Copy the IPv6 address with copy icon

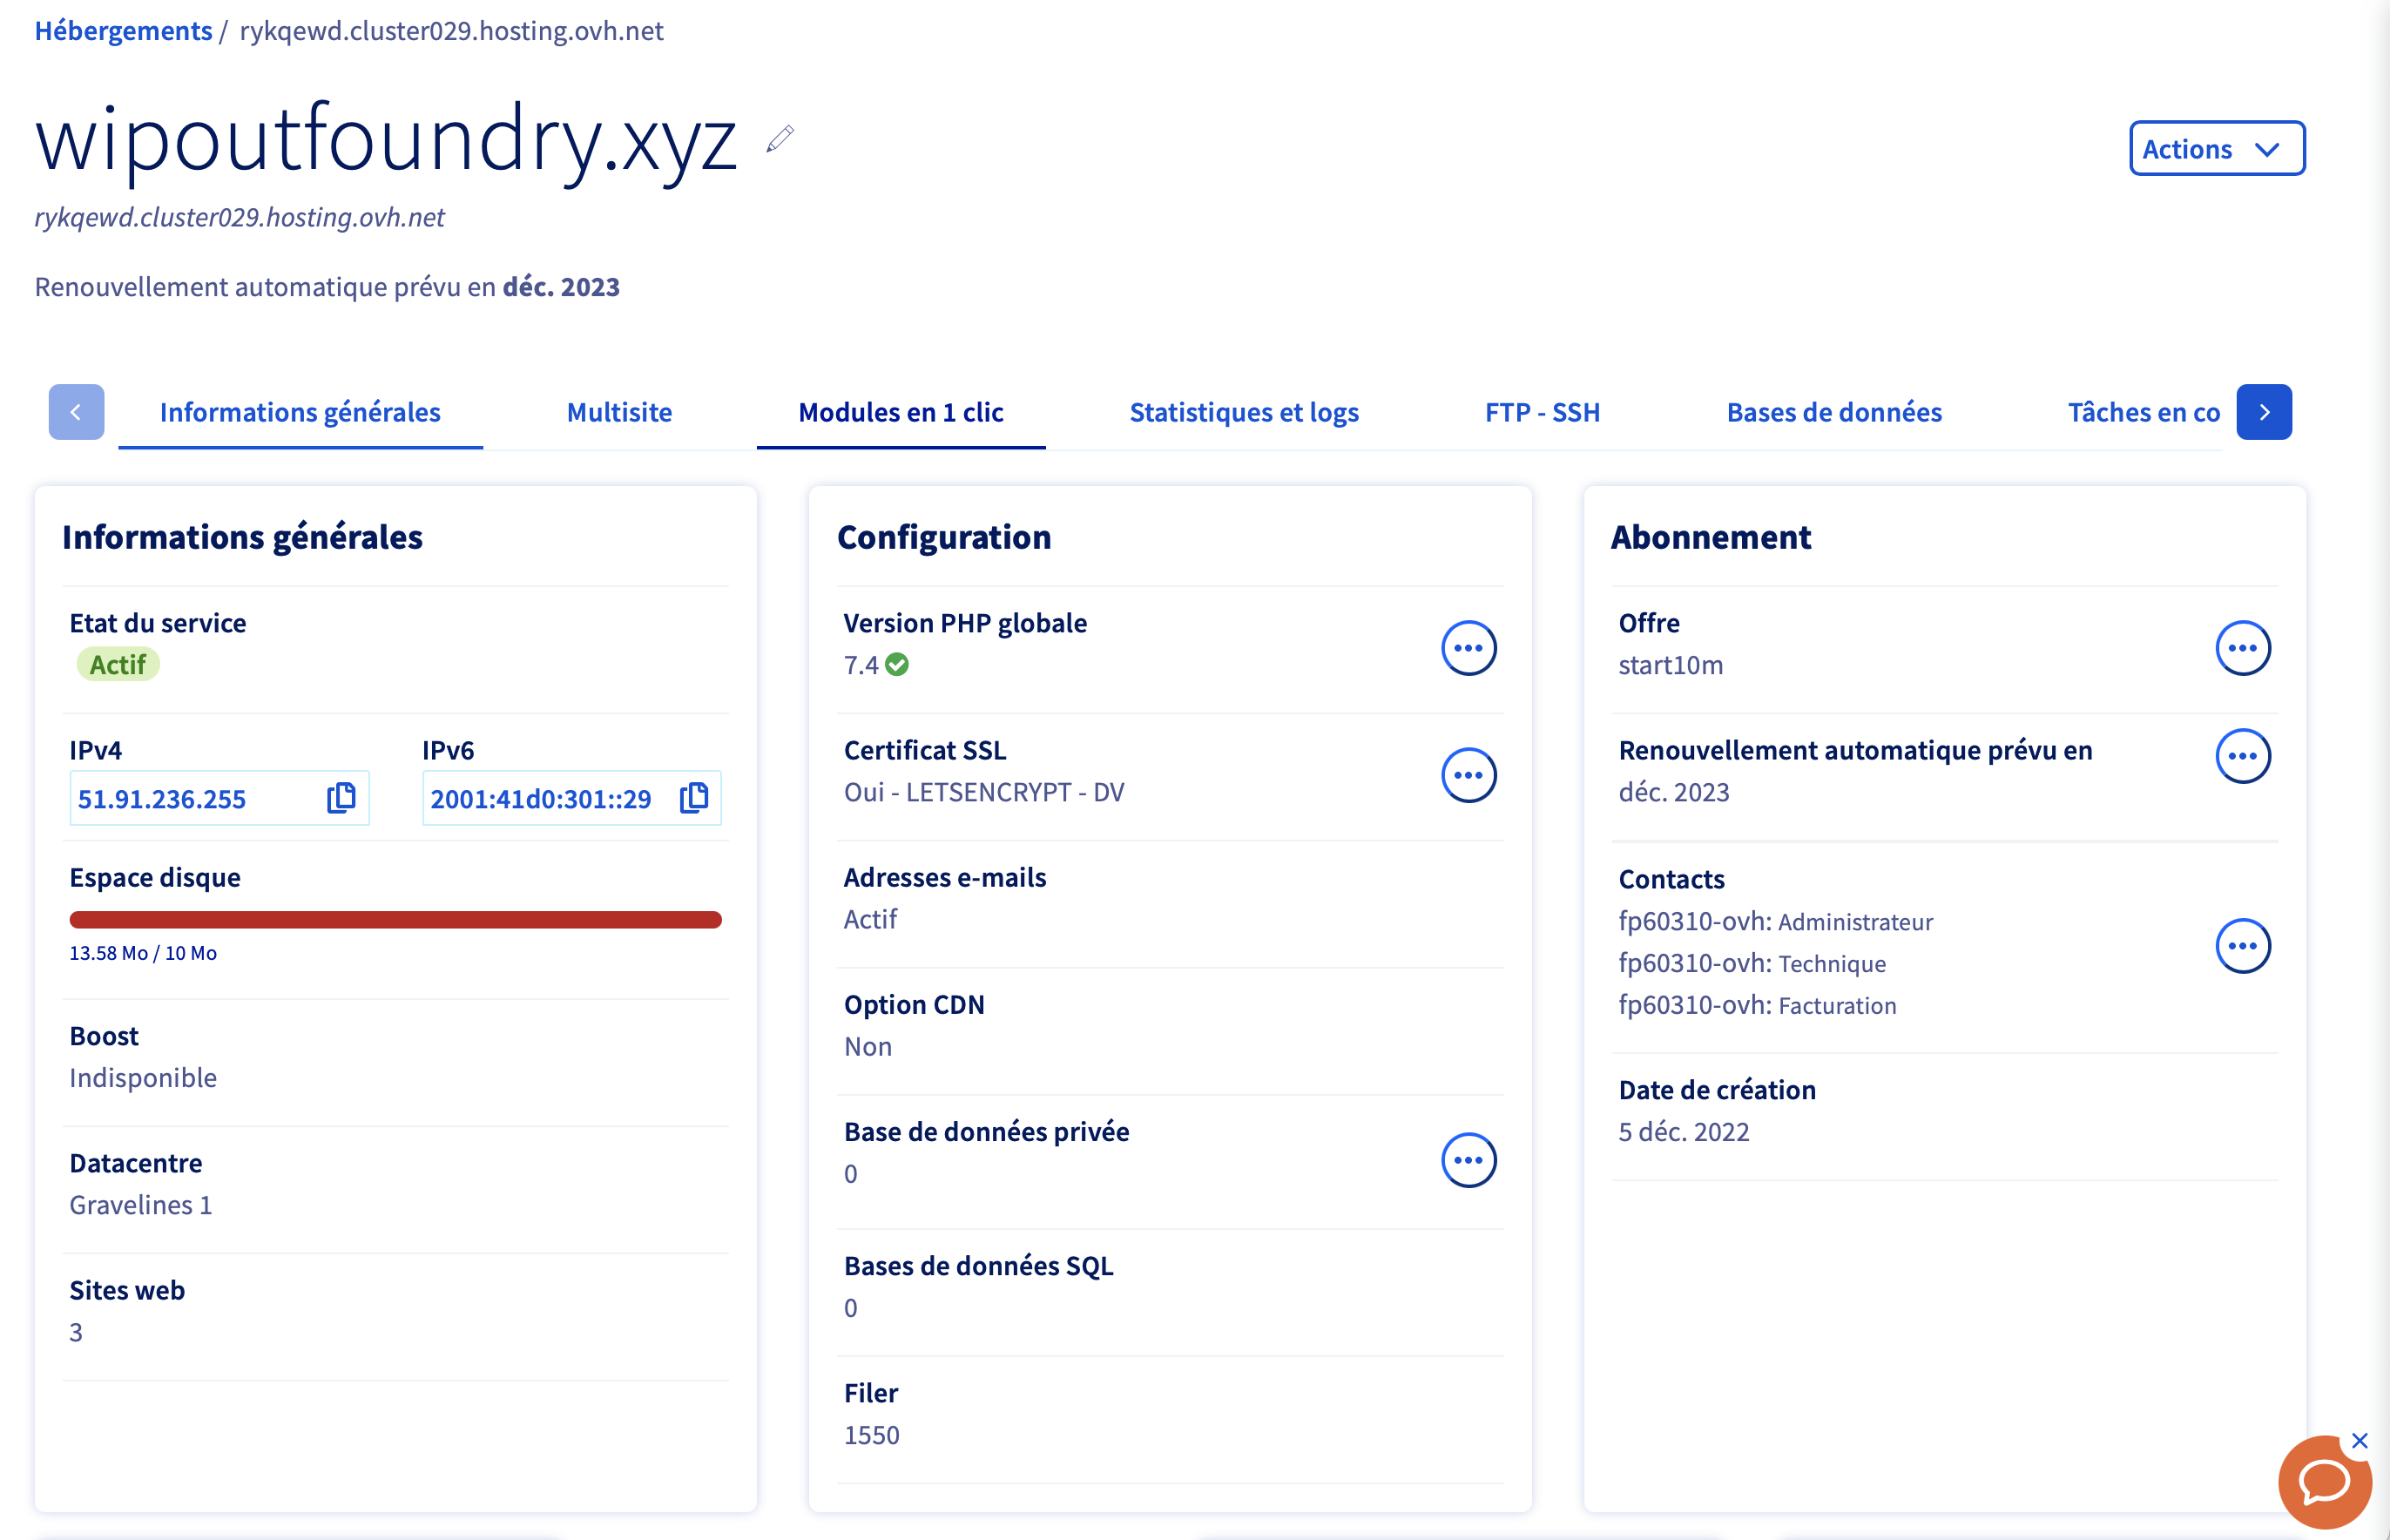(694, 797)
